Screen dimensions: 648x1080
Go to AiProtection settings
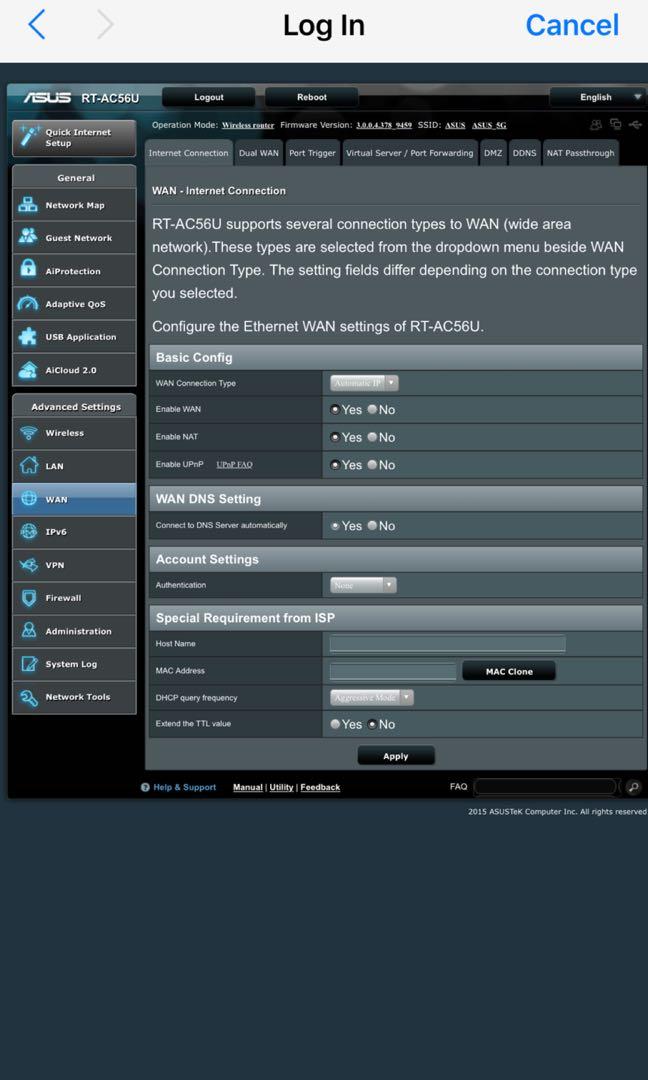click(x=74, y=271)
